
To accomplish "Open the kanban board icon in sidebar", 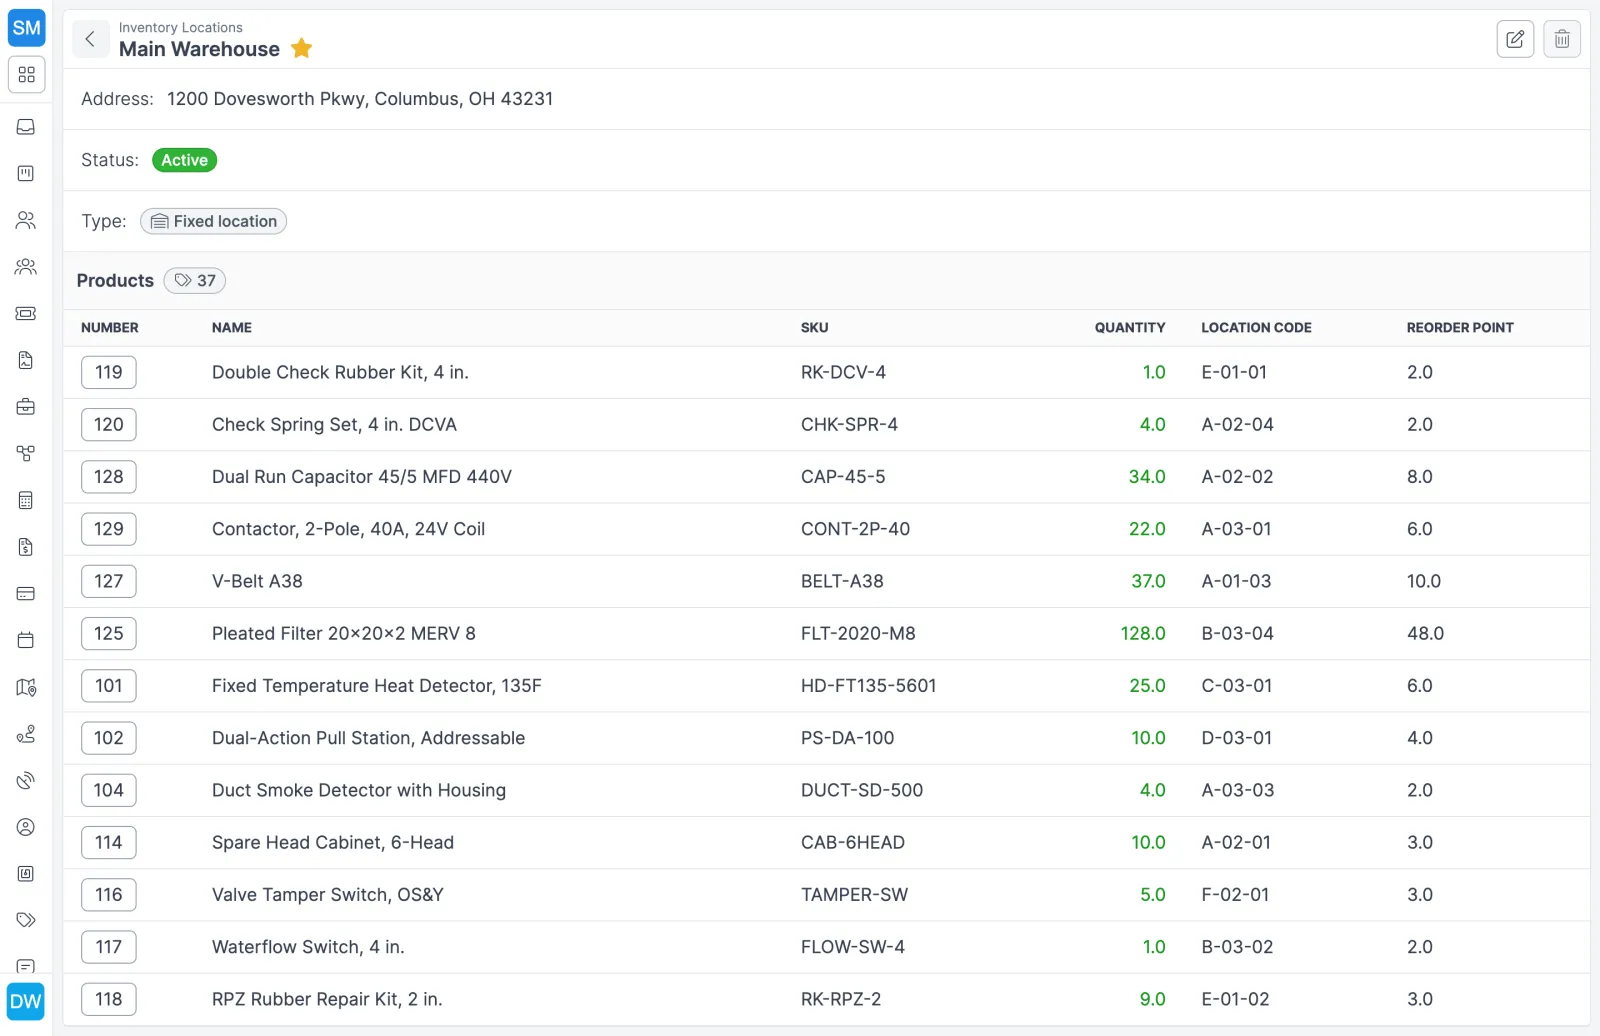I will (x=26, y=173).
